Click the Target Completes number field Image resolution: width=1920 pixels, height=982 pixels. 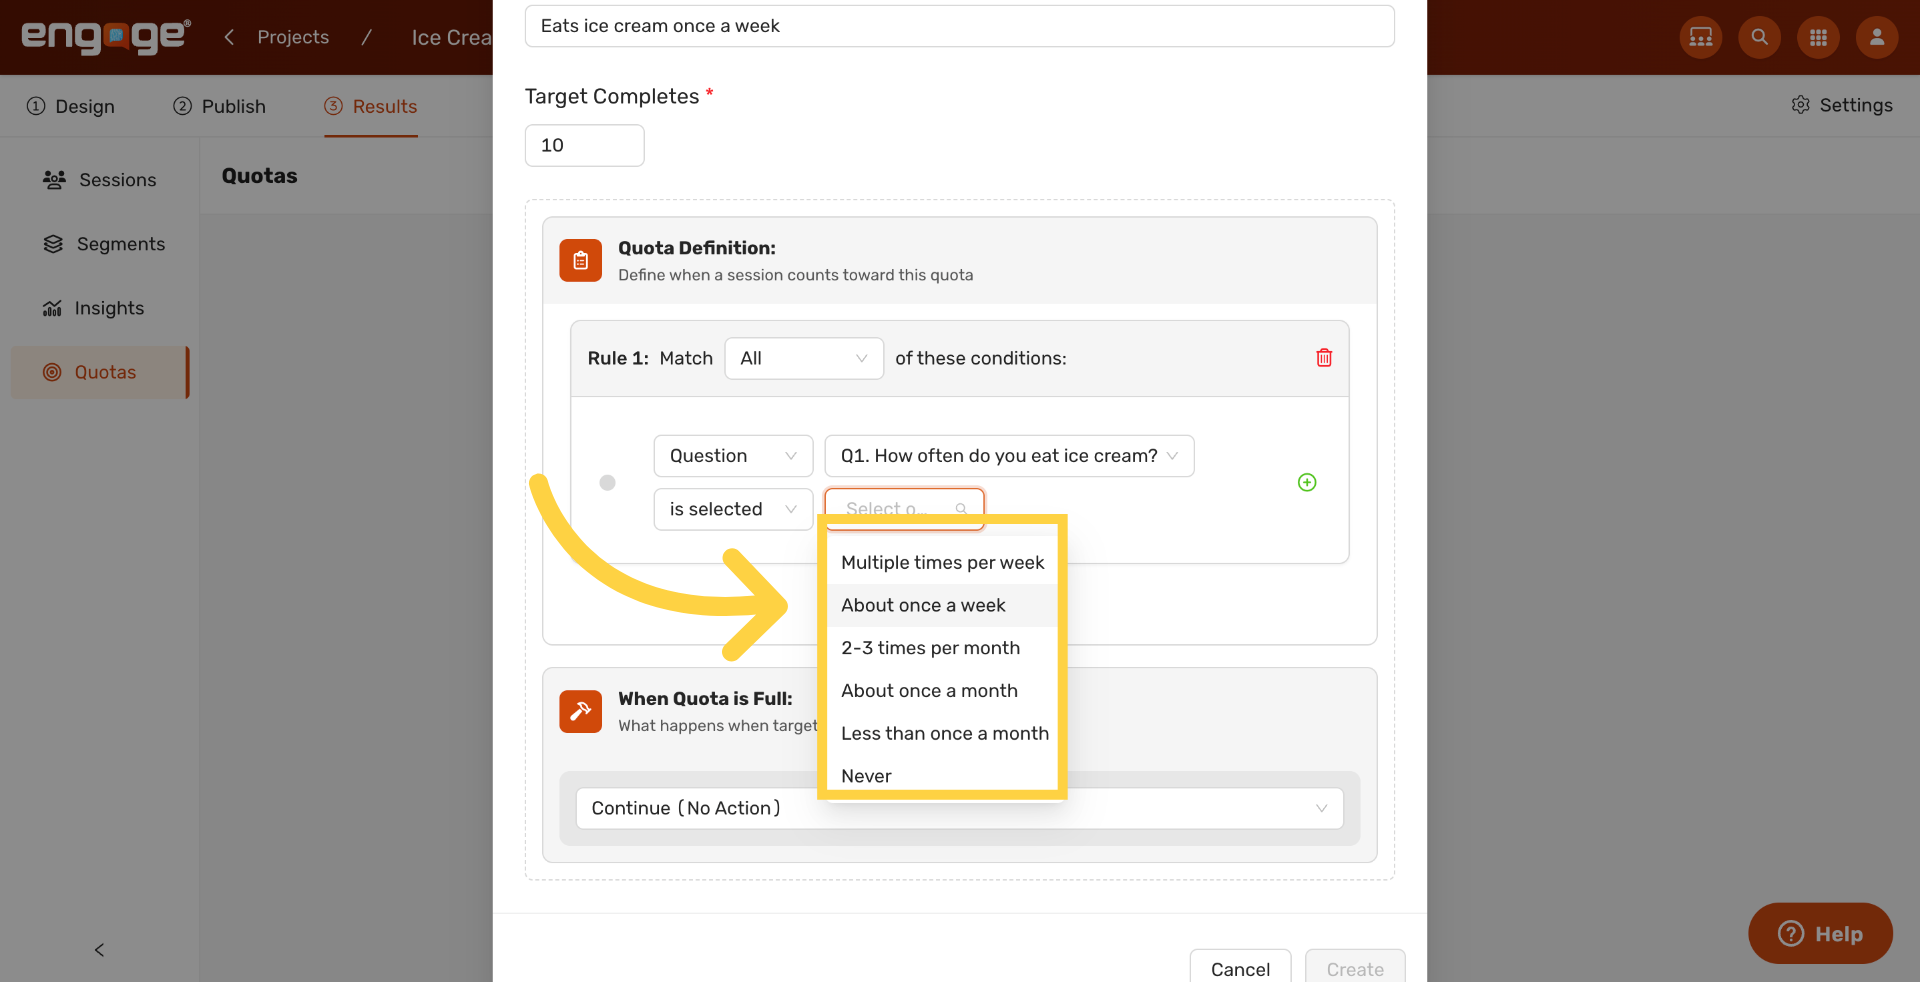pos(585,145)
